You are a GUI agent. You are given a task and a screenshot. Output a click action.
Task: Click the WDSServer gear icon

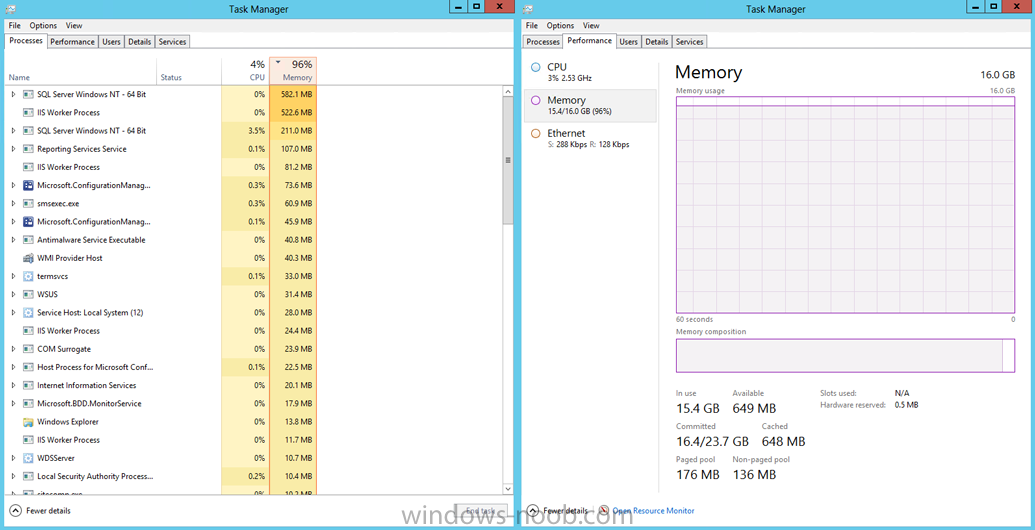28,458
